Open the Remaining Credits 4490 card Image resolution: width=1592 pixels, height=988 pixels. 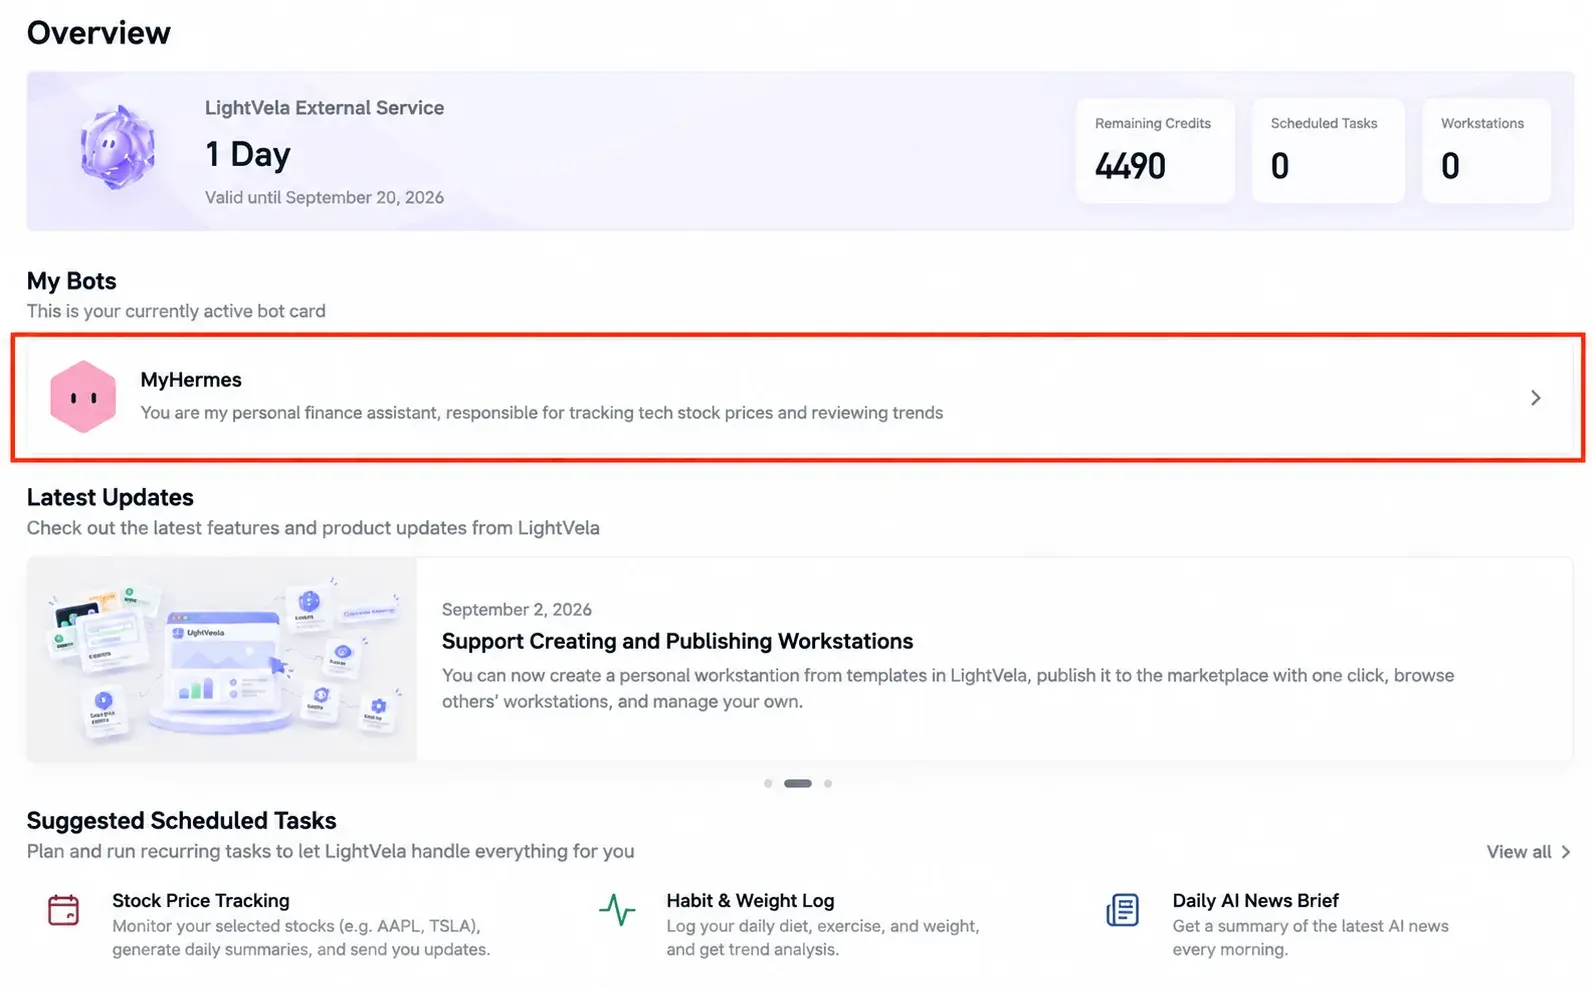click(x=1156, y=151)
